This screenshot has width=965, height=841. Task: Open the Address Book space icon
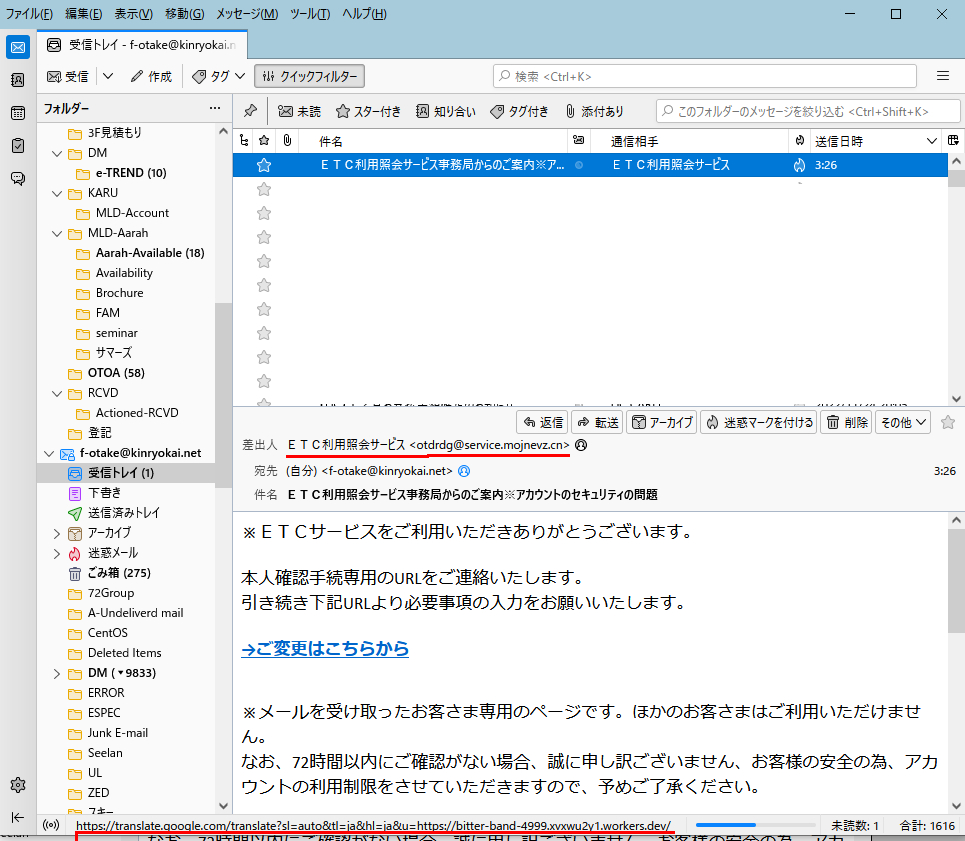[x=18, y=79]
